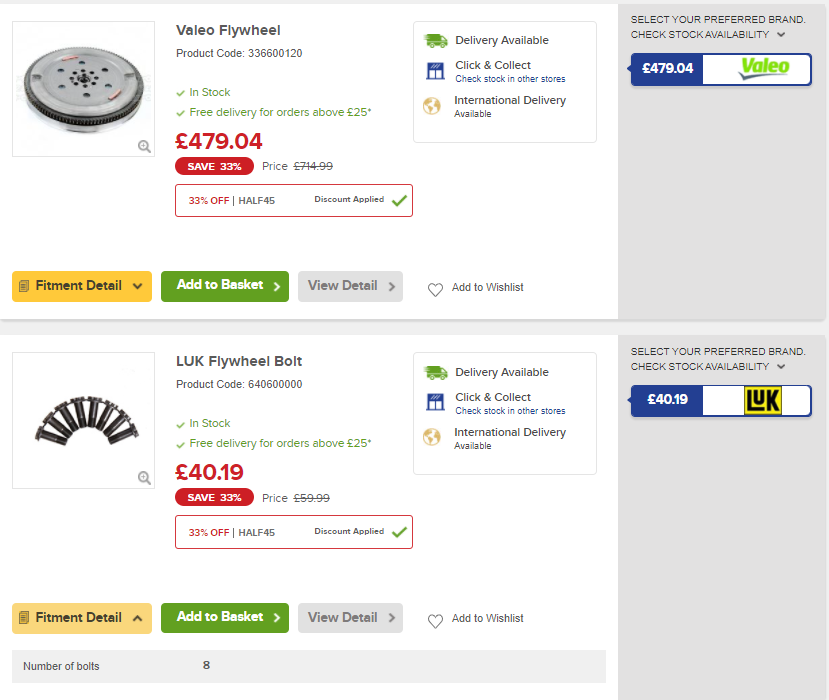Screen dimensions: 829x700
Task: Click Valeo Click & Collect store icon
Action: [x=435, y=71]
